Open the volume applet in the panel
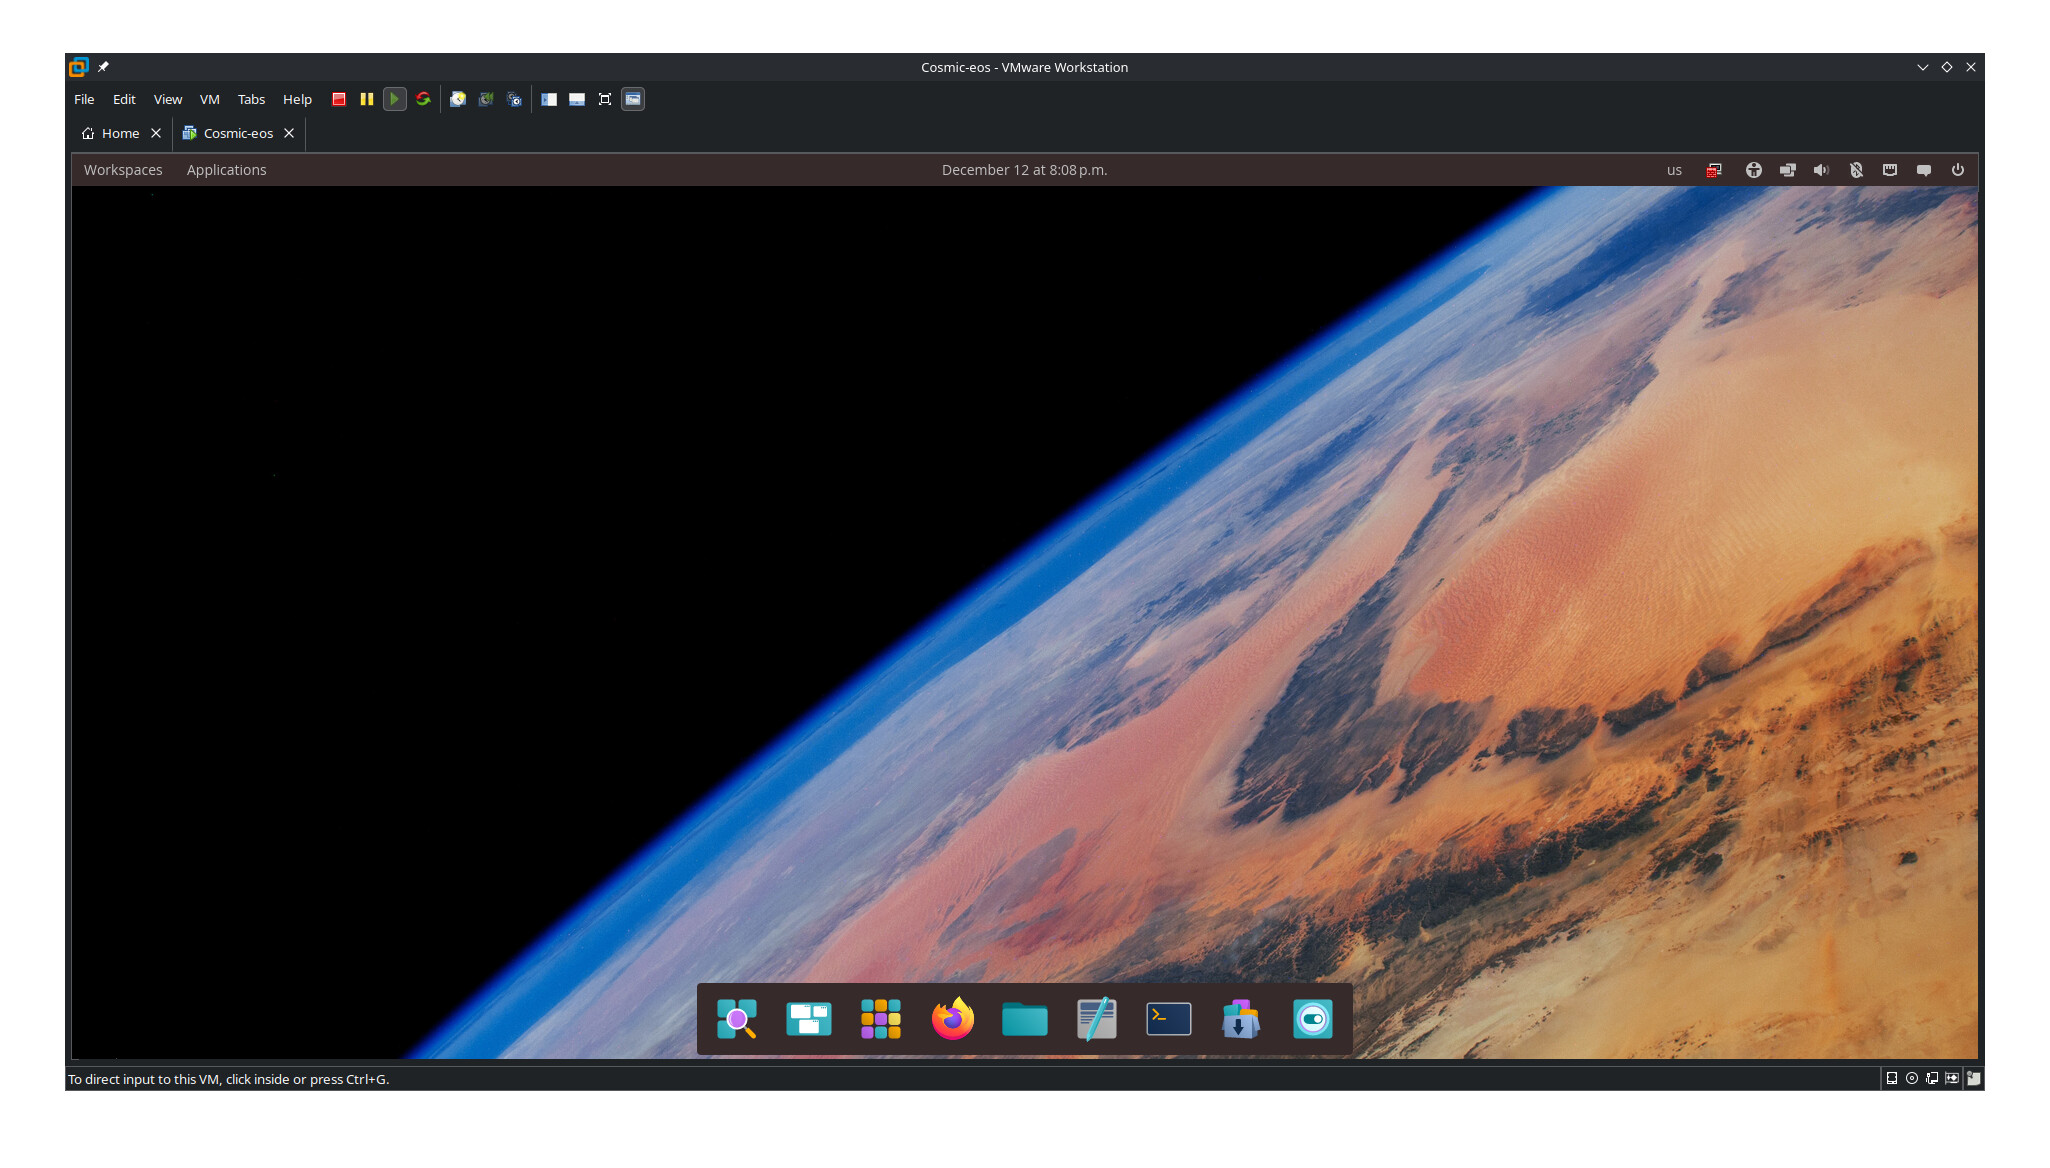2050x1168 pixels. [x=1821, y=170]
